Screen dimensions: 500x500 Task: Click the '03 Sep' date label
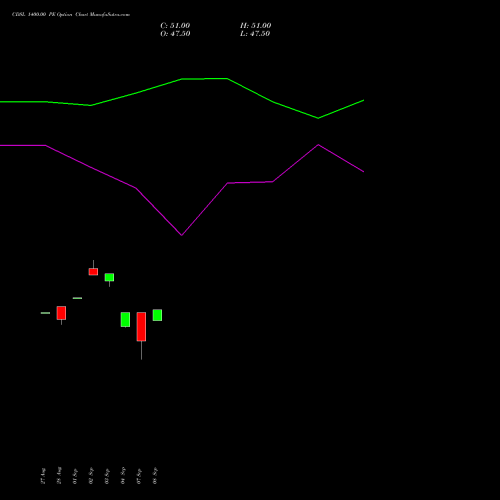[107, 476]
